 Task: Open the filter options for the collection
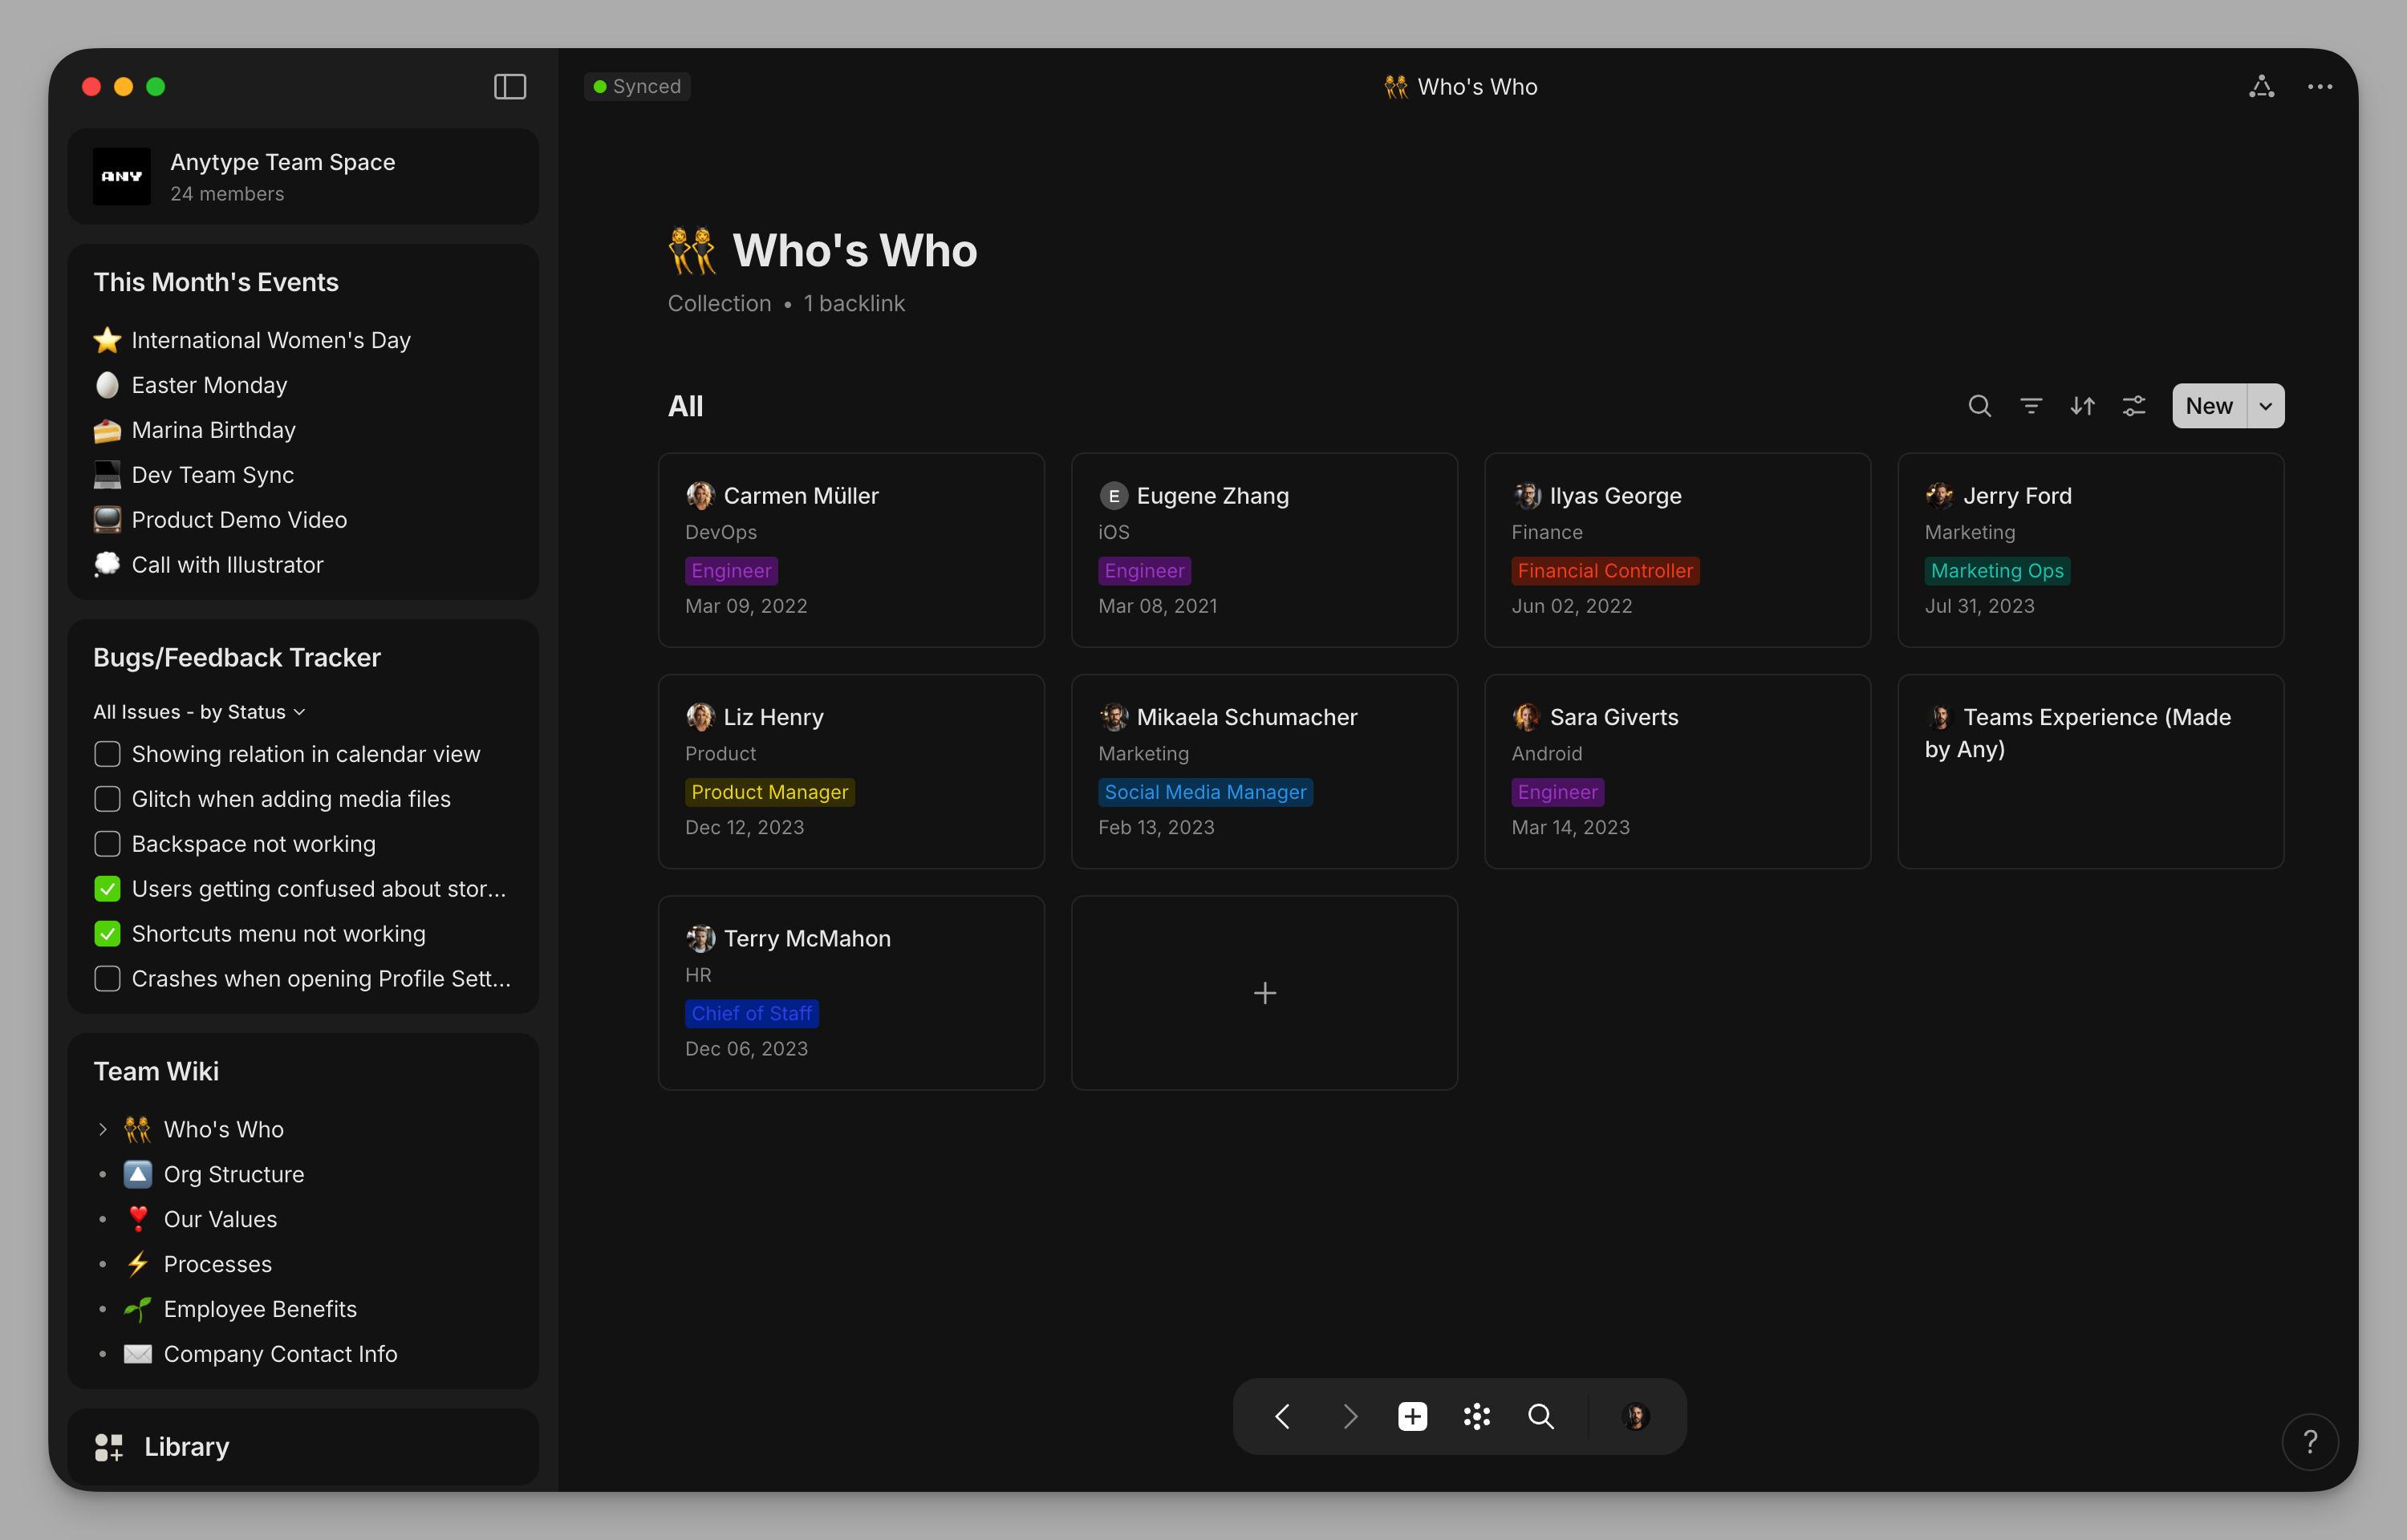(x=2031, y=406)
